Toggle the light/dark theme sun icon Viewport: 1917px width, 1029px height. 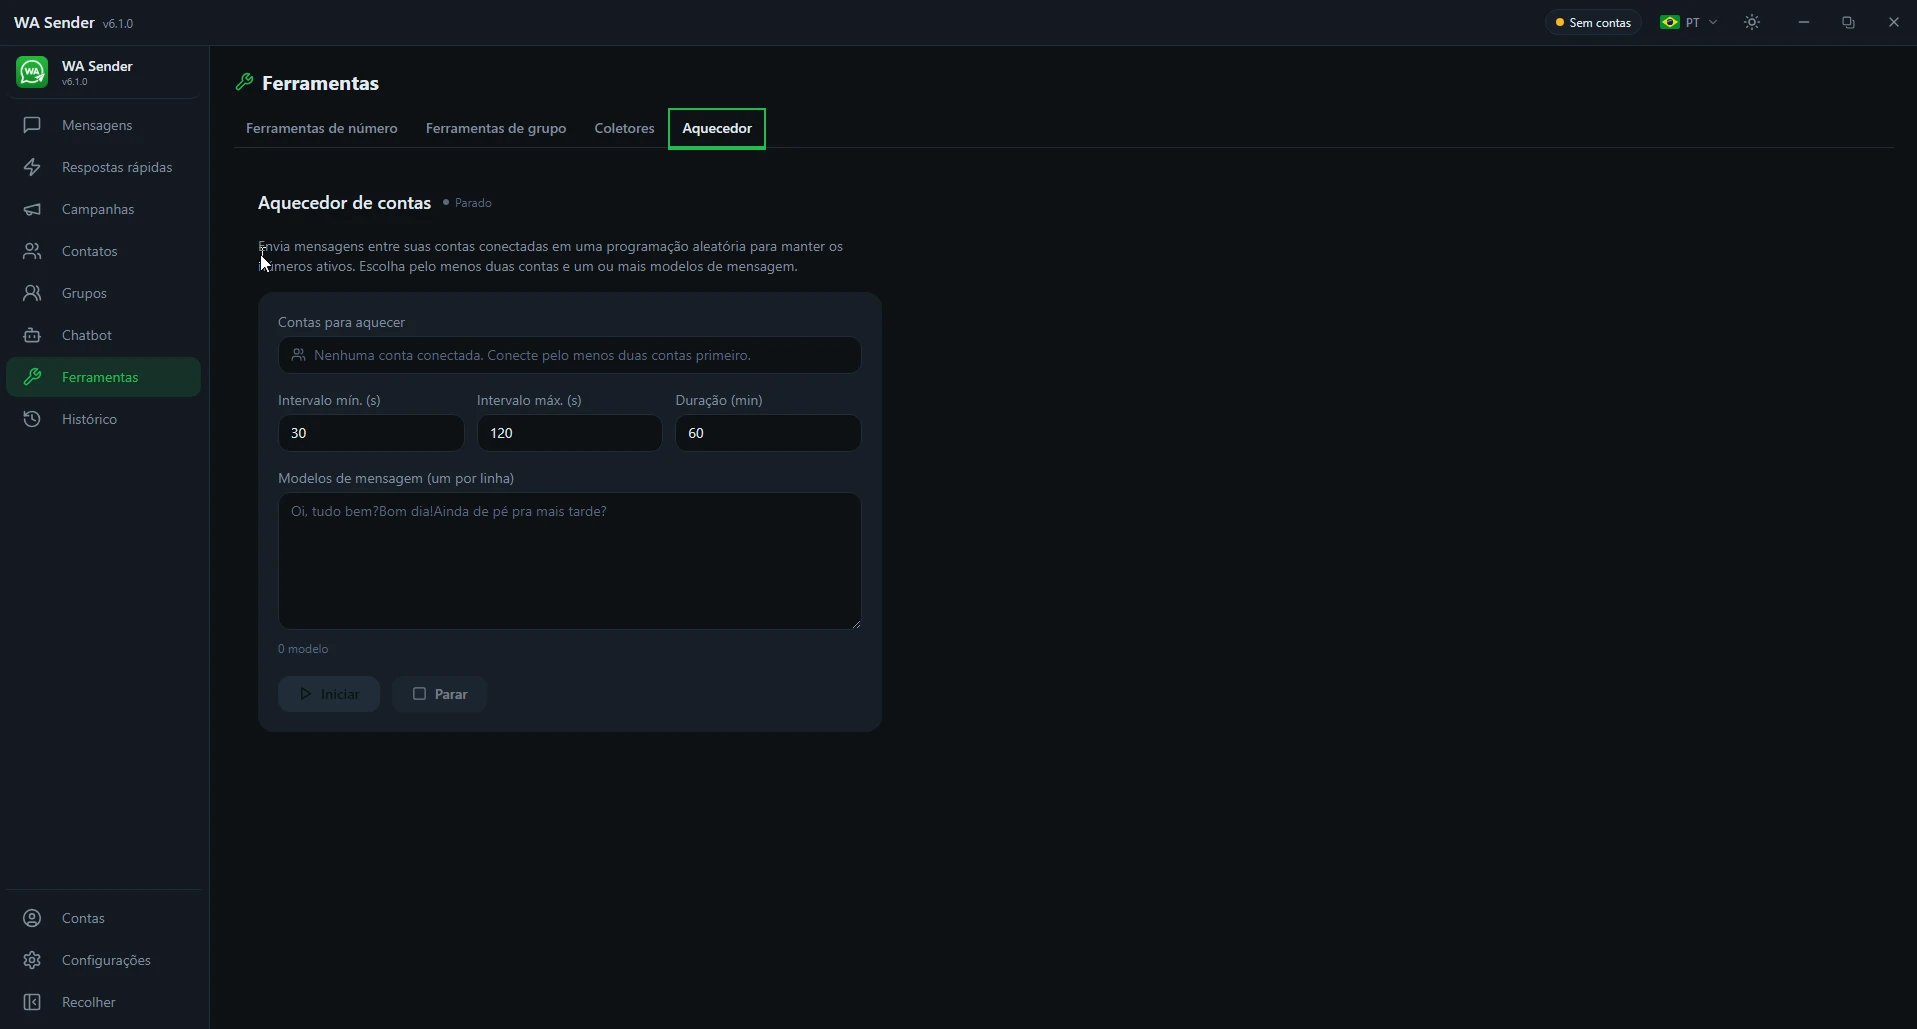1752,22
